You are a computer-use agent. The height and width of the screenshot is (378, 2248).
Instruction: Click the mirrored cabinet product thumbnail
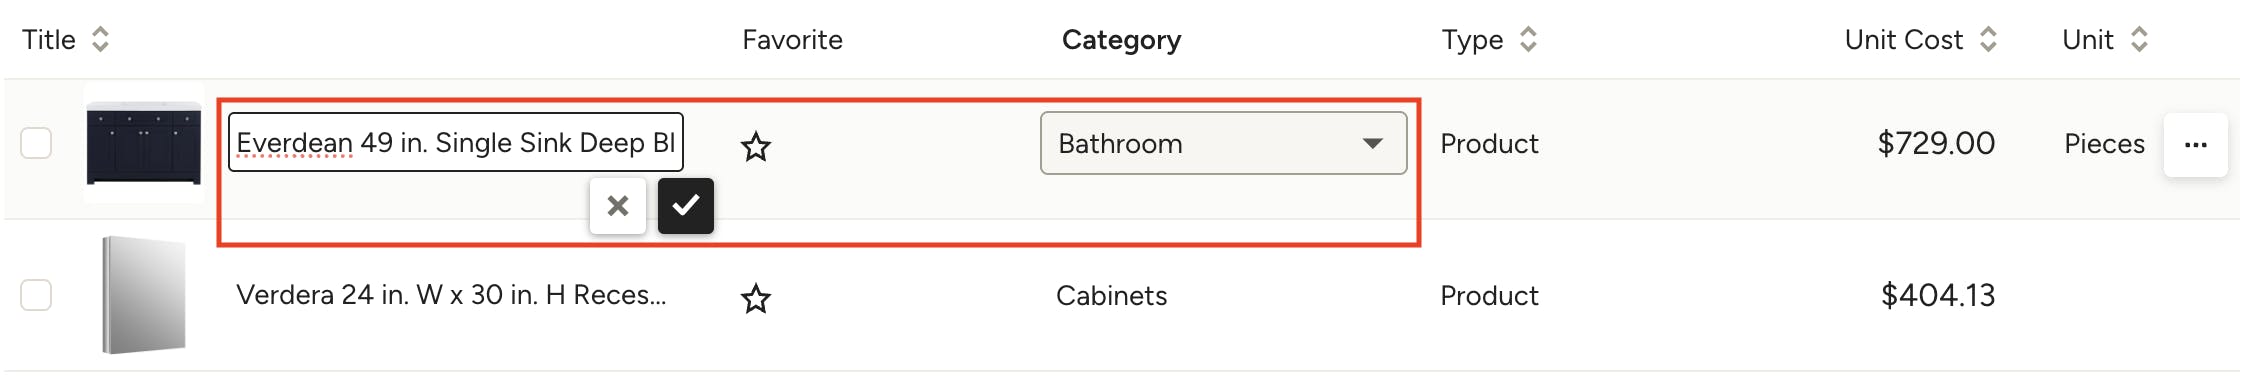pyautogui.click(x=144, y=295)
